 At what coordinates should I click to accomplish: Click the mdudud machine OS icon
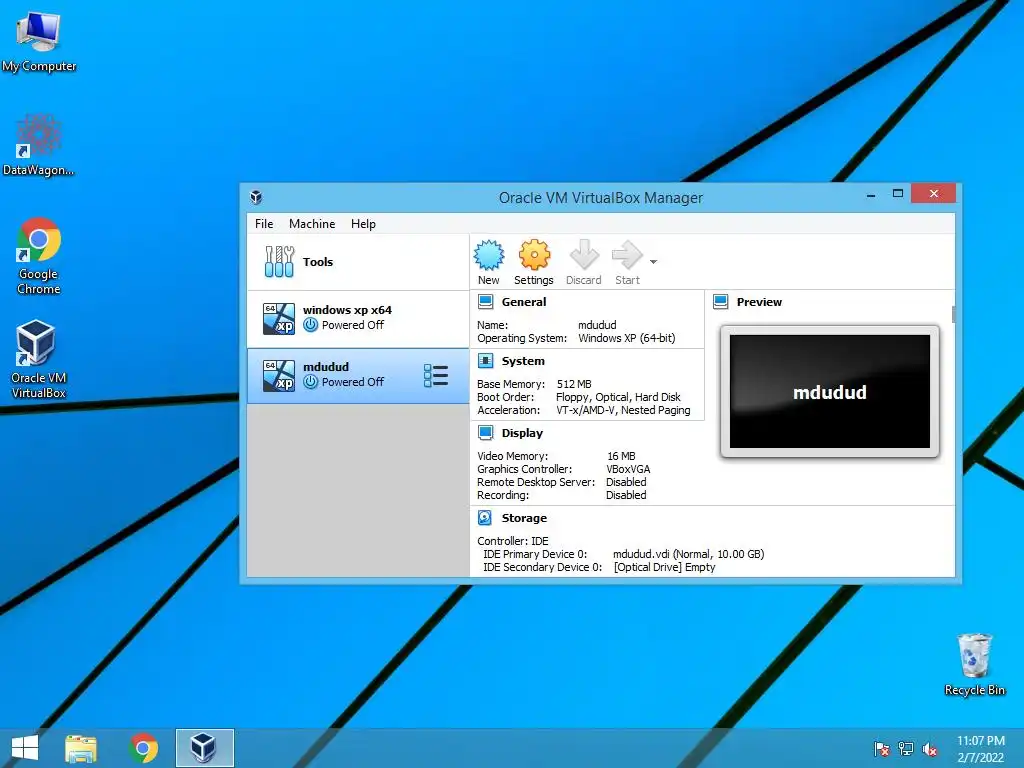point(279,376)
